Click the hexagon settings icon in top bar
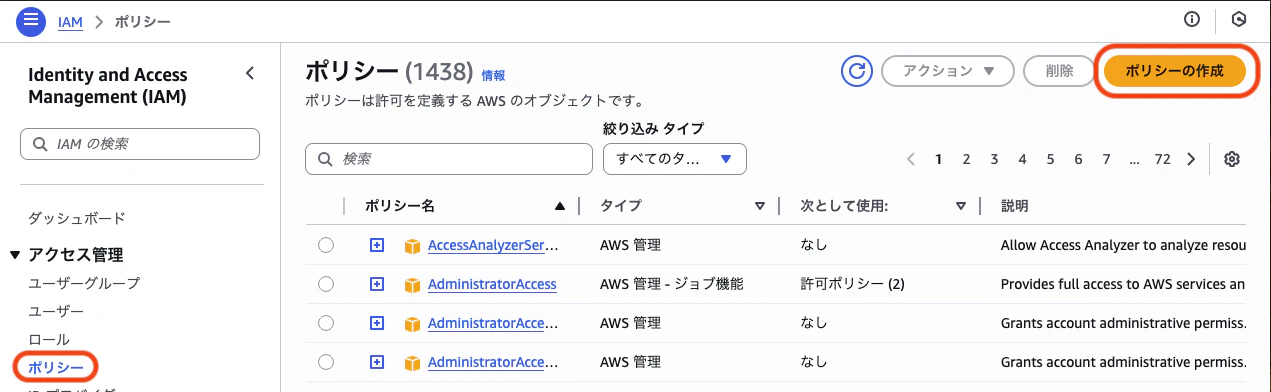1271x392 pixels. pos(1239,19)
